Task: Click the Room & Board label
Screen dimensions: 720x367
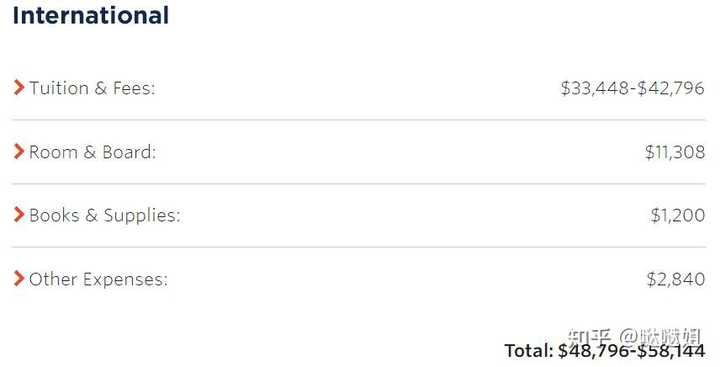Action: click(x=92, y=152)
